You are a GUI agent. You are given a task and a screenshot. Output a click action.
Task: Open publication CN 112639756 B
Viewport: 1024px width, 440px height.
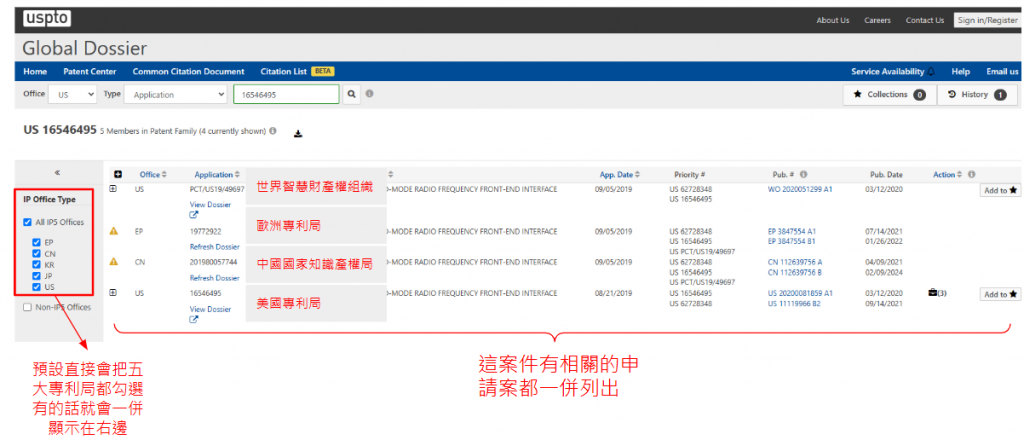(x=795, y=272)
